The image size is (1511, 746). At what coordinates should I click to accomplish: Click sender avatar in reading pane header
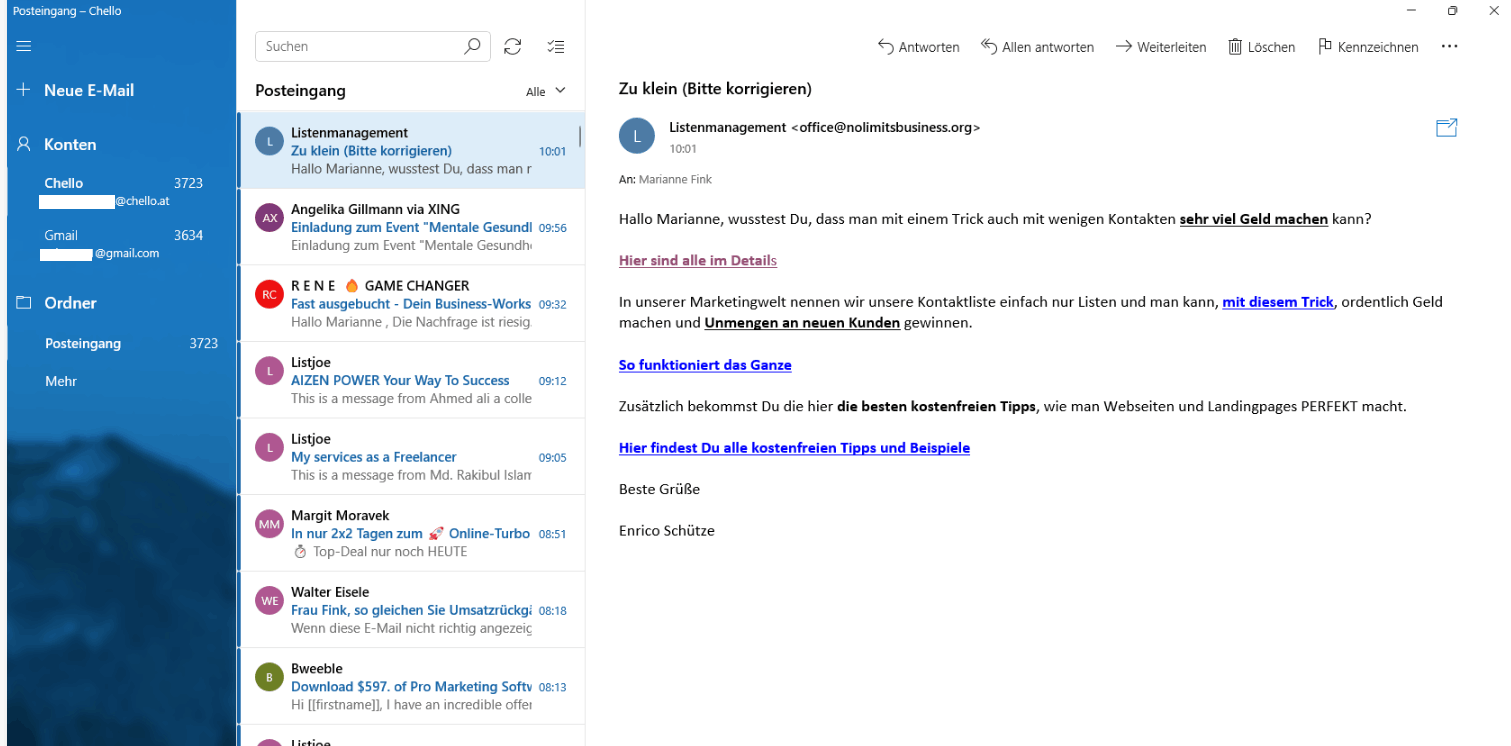click(x=637, y=136)
